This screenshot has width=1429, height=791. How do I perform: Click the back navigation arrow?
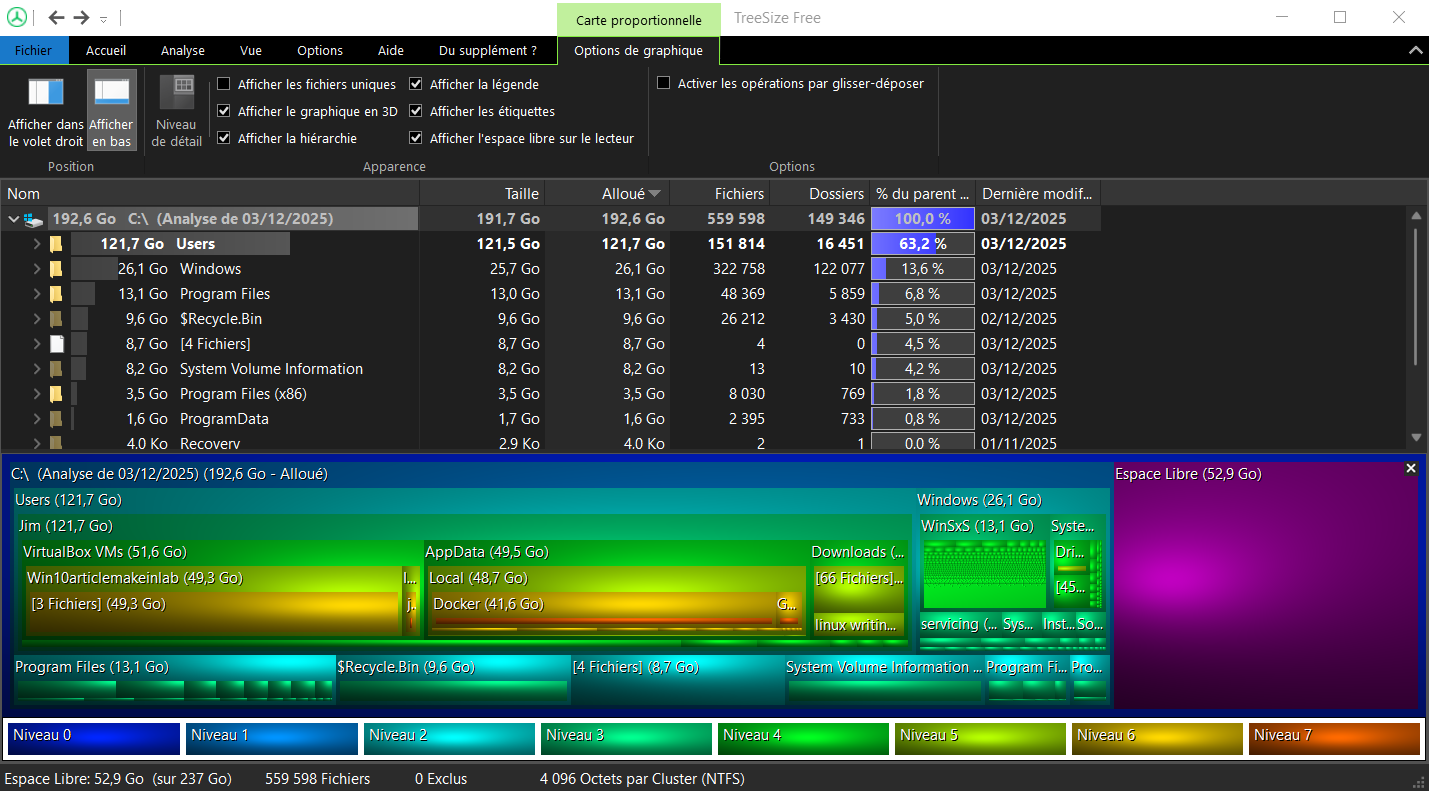click(x=57, y=18)
